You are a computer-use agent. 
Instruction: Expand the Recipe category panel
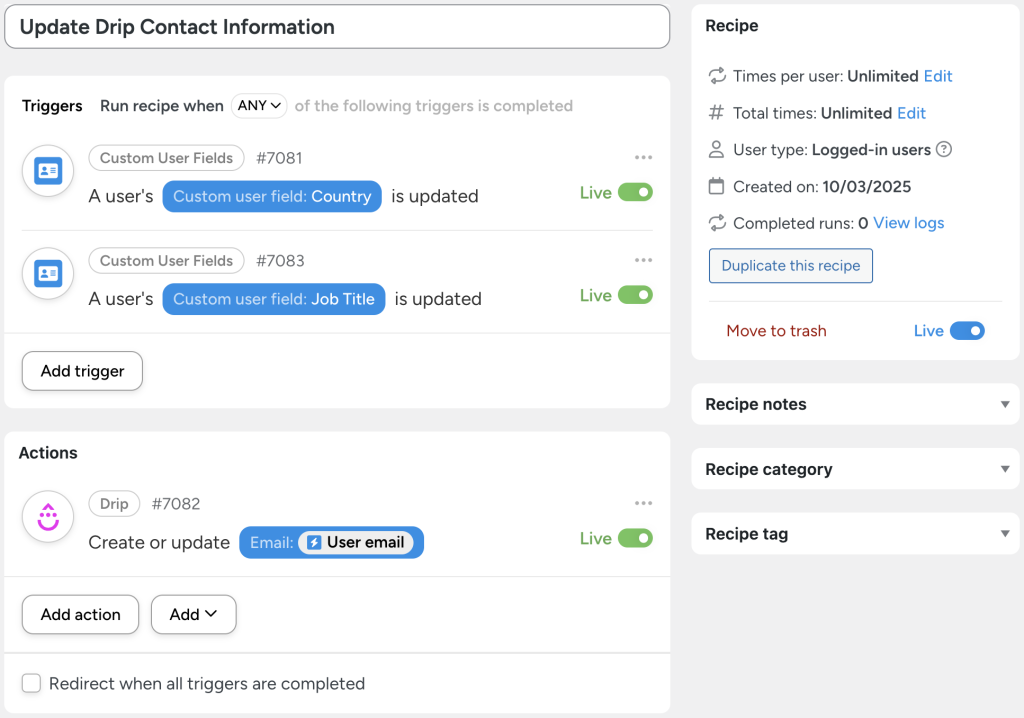[855, 469]
